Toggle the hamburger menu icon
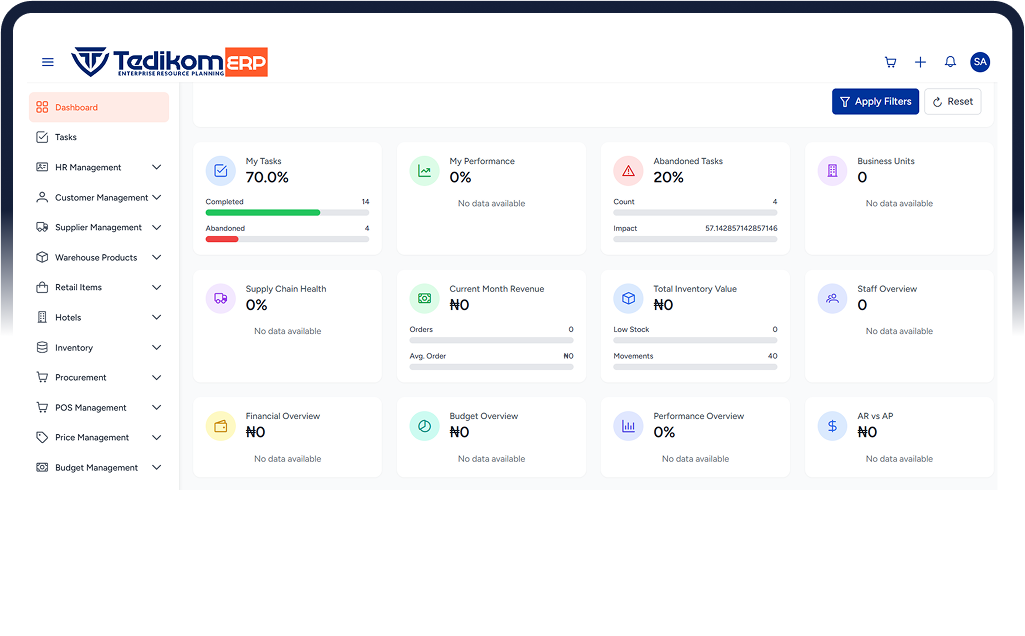Viewport: 1025px width, 636px height. pyautogui.click(x=47, y=62)
